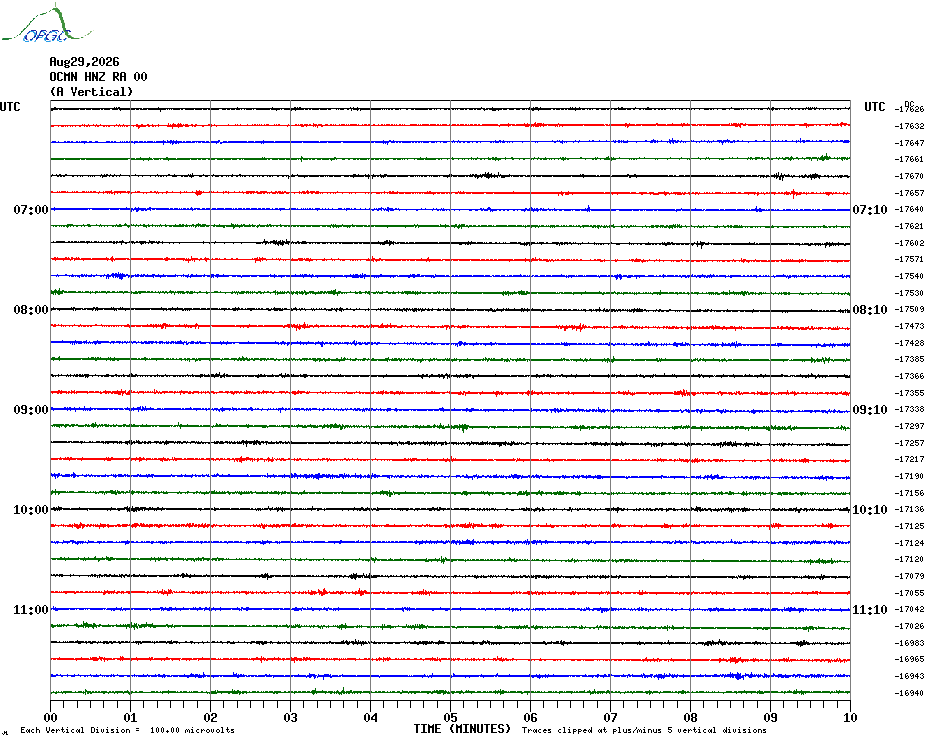The image size is (930, 744).
Task: Click the DC offset value -17055
Action: click(910, 593)
